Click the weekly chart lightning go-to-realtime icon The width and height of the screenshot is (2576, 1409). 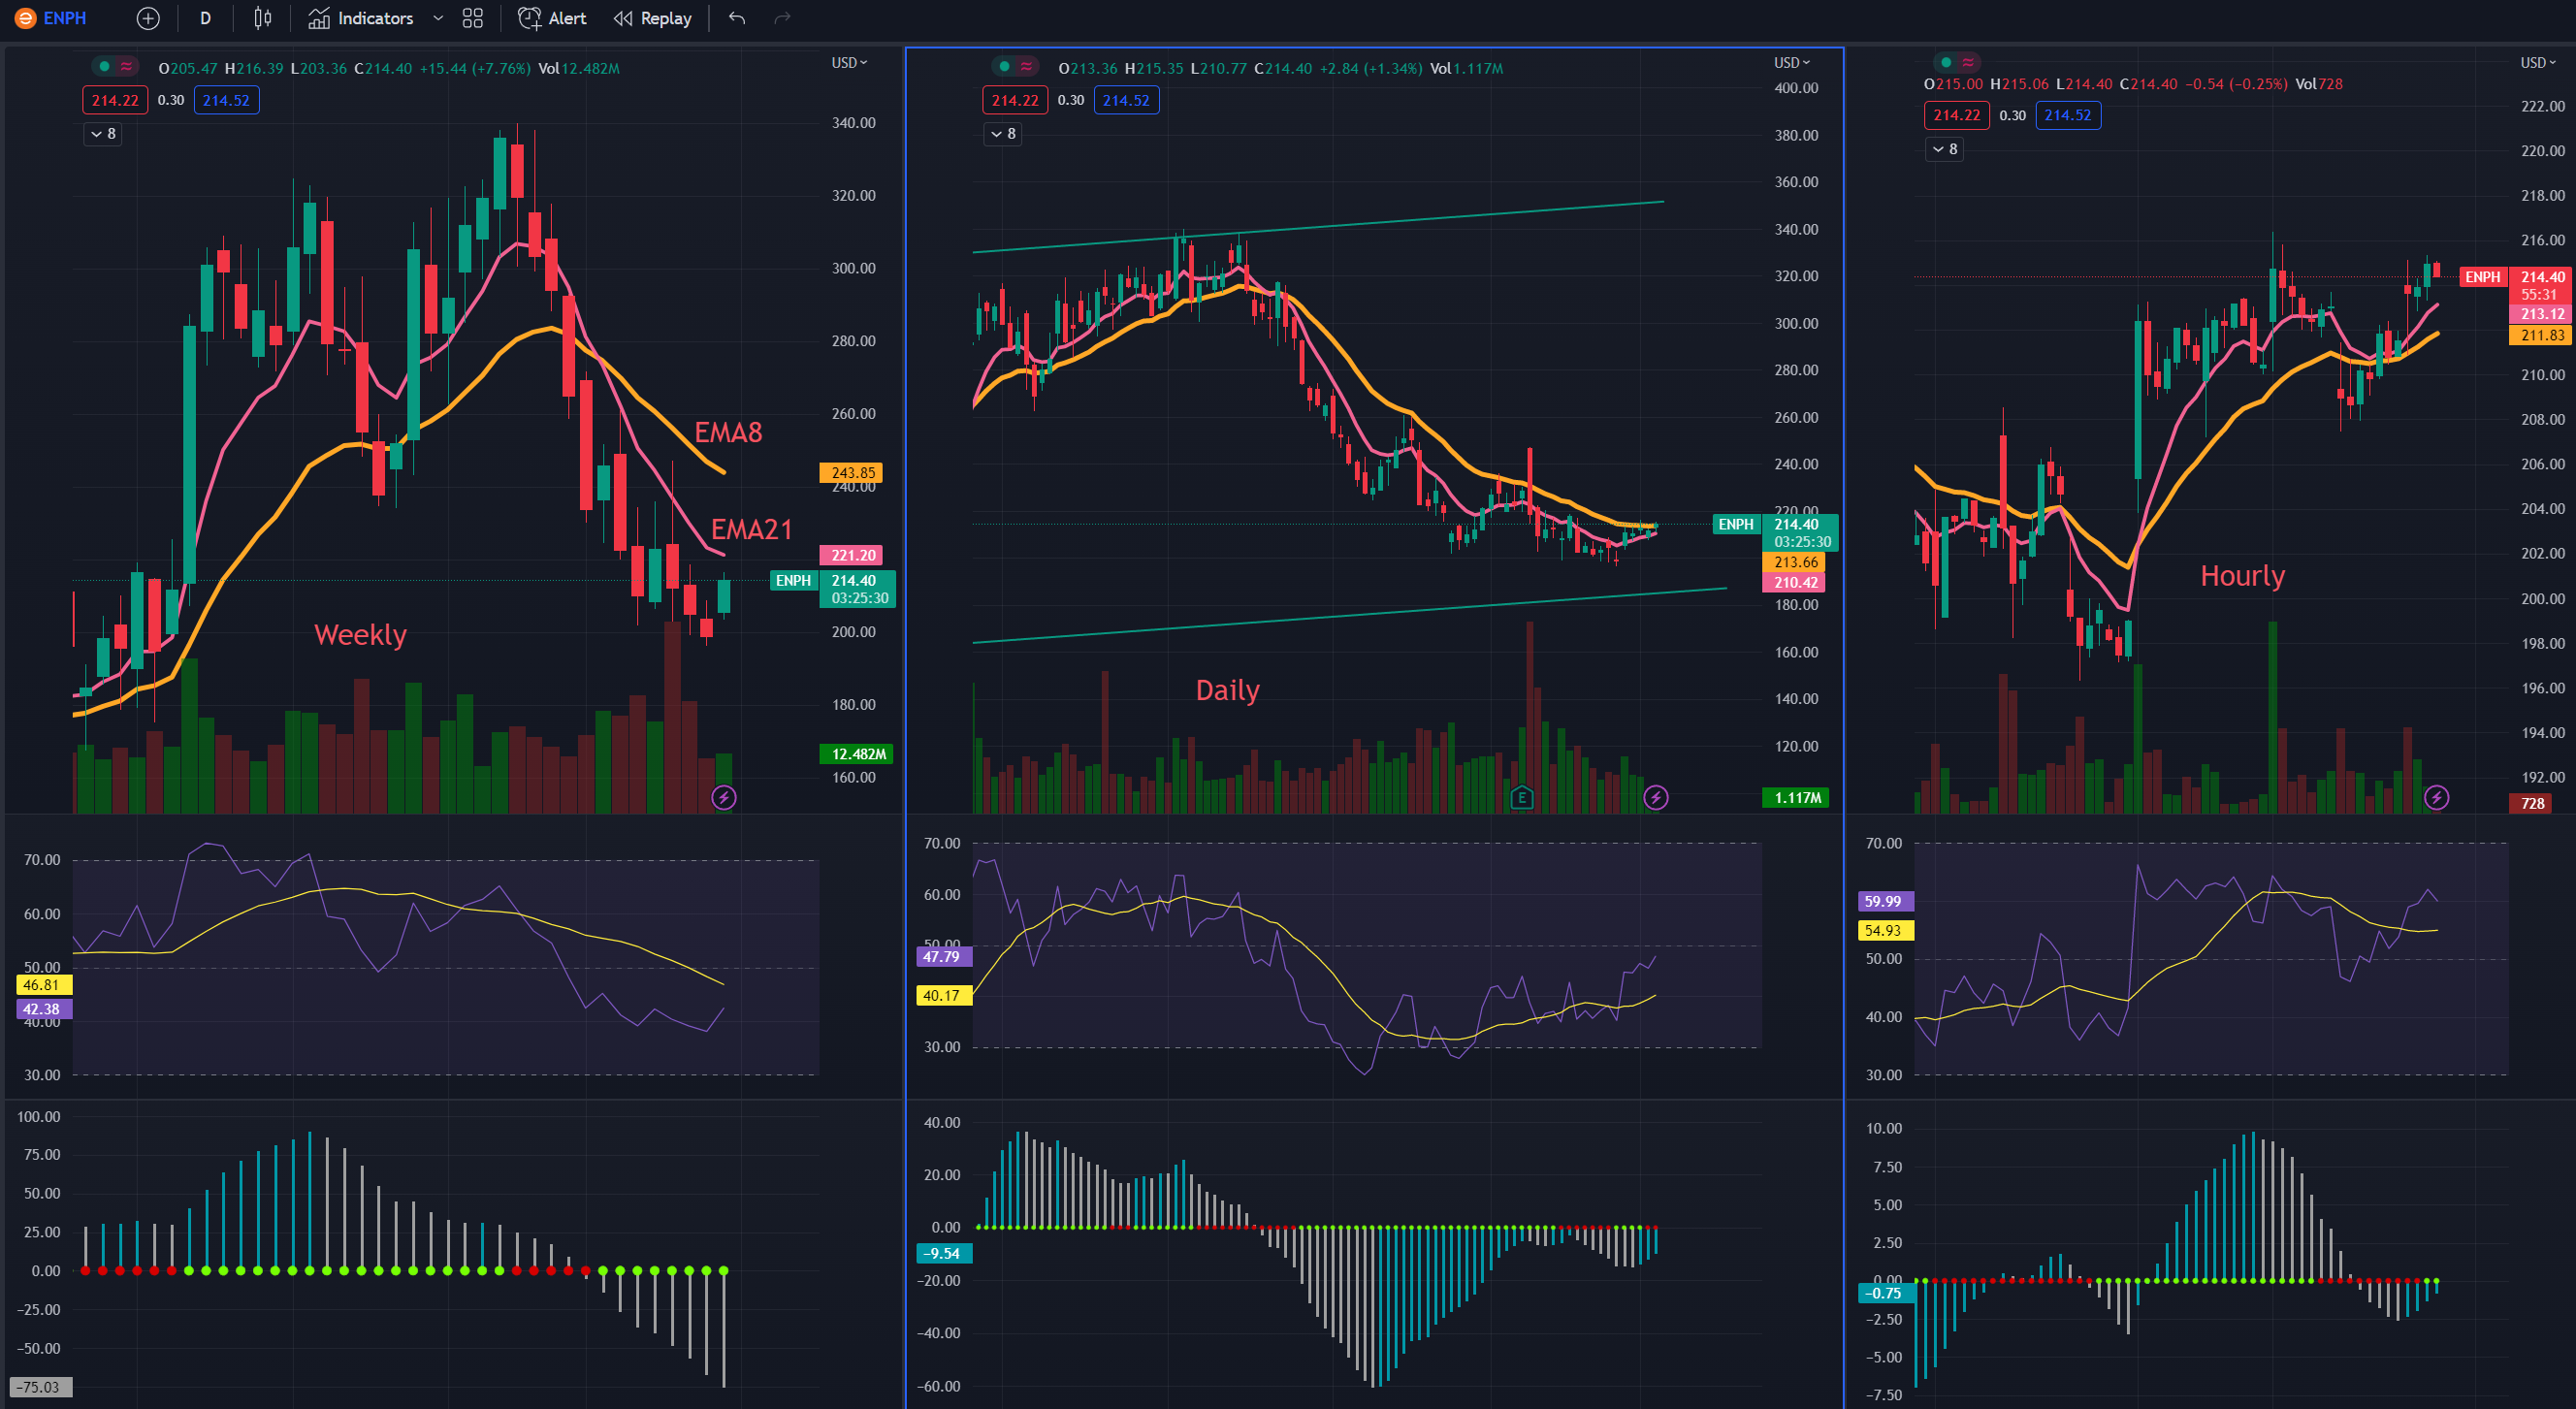point(723,797)
